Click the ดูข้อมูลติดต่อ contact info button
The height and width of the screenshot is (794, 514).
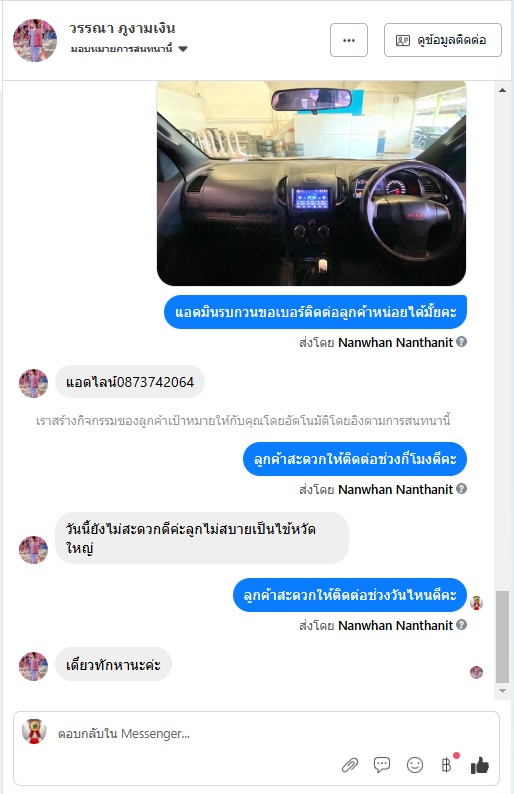point(443,40)
